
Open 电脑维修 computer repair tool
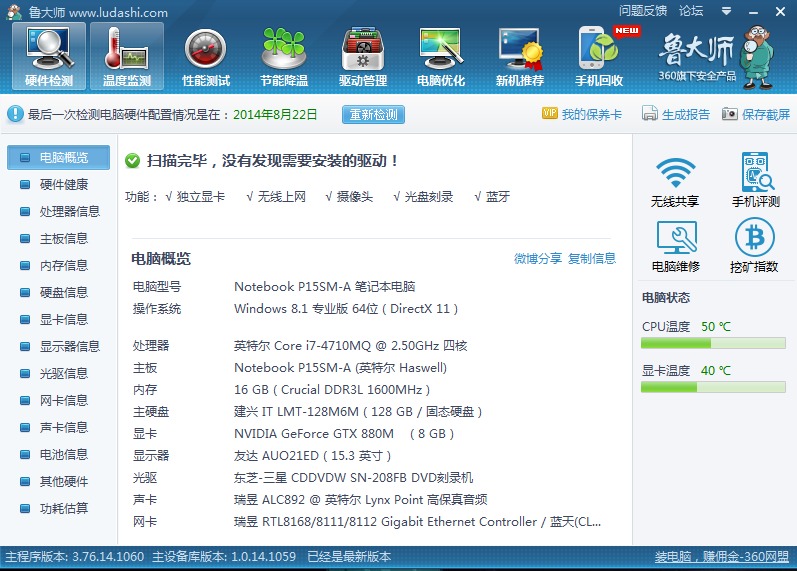click(x=676, y=247)
